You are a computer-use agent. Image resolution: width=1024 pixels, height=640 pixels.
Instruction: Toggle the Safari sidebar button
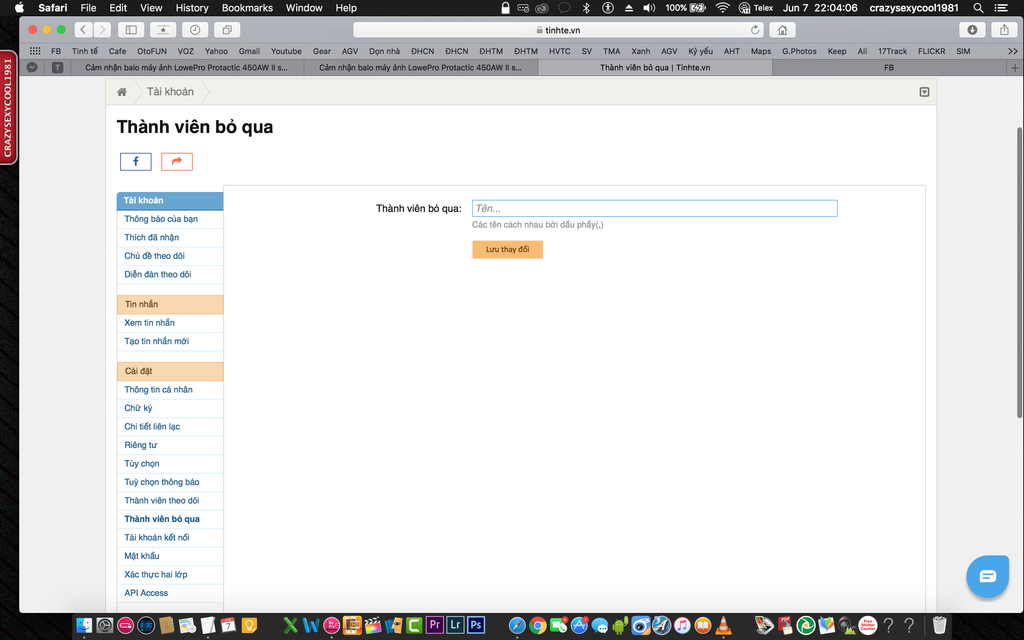(x=131, y=30)
